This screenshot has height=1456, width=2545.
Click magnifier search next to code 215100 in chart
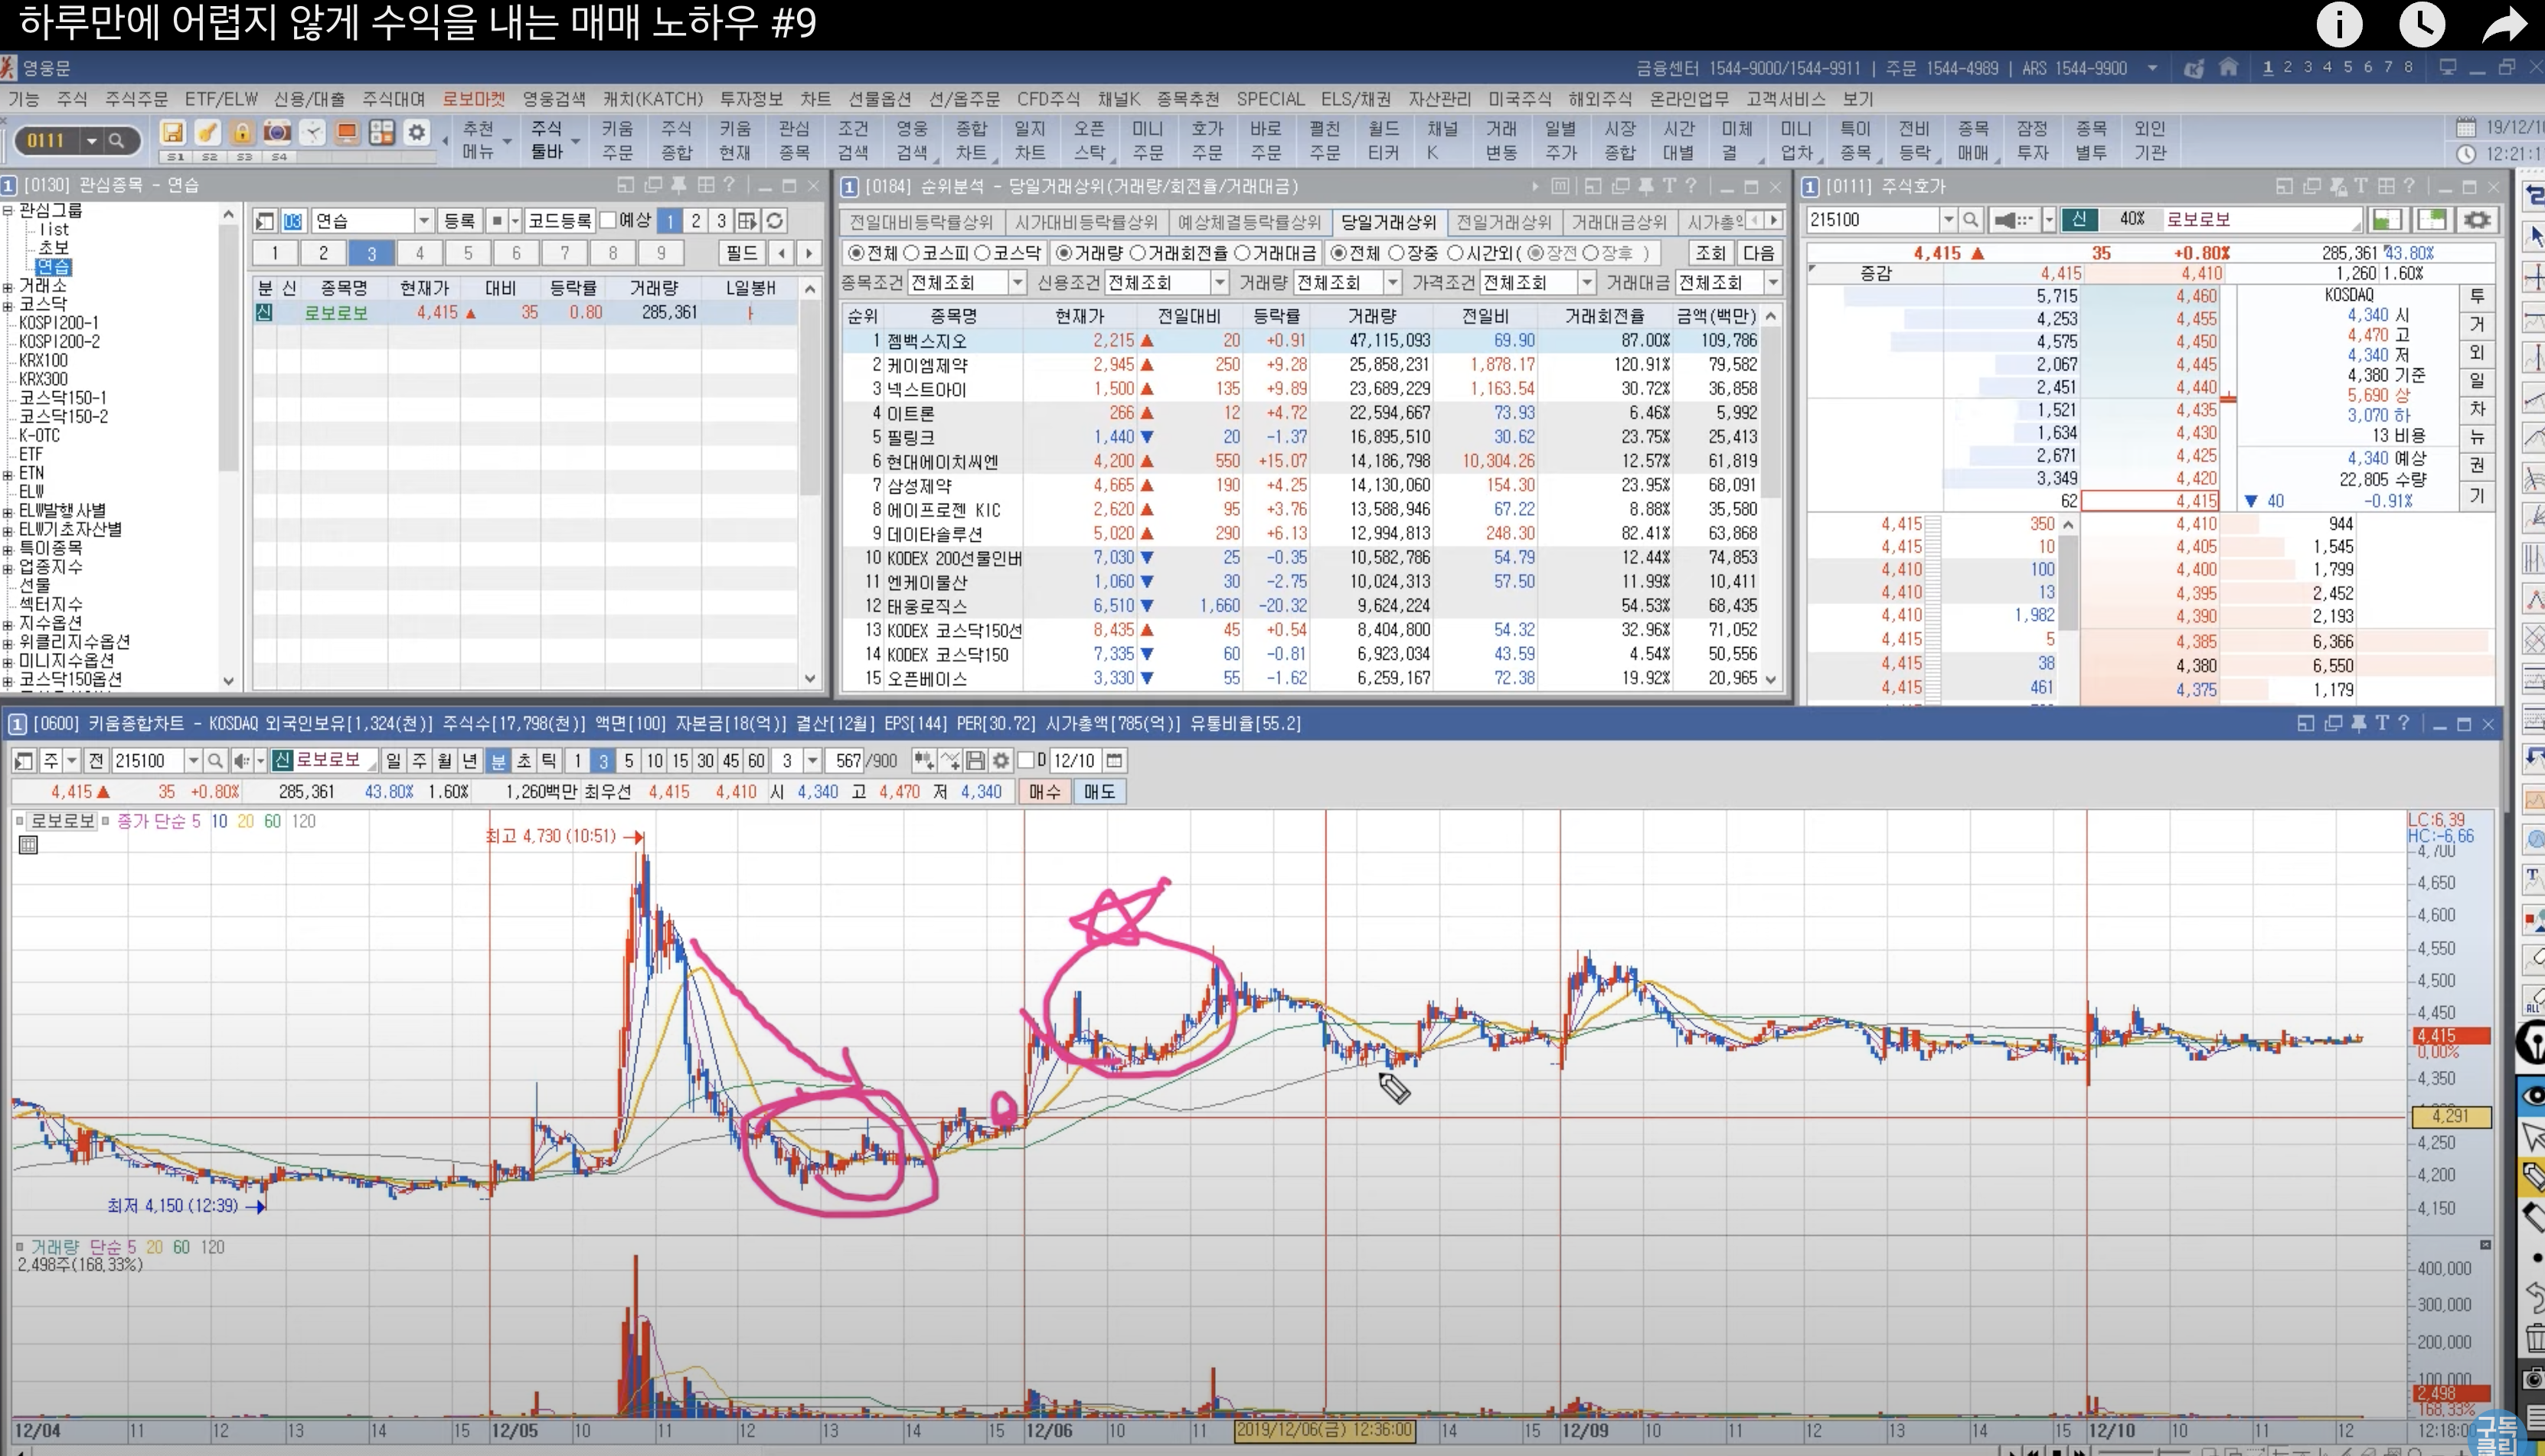[x=214, y=761]
